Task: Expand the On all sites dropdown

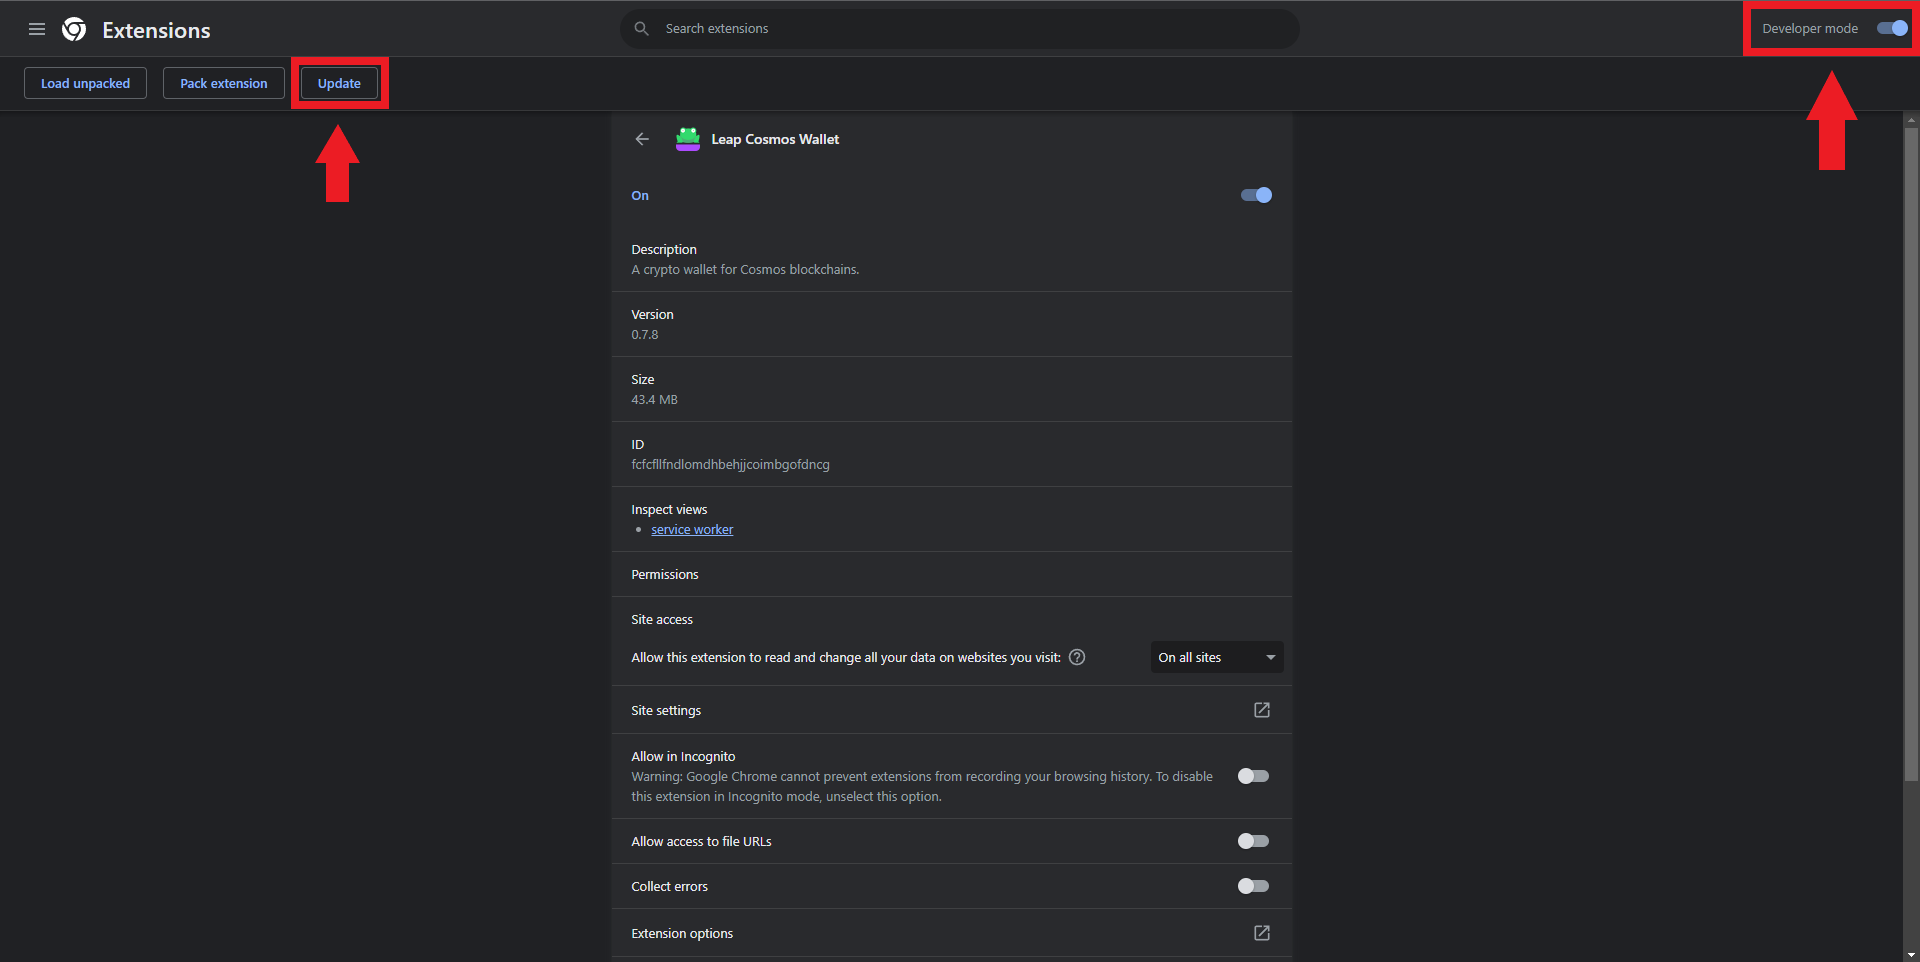Action: tap(1216, 657)
